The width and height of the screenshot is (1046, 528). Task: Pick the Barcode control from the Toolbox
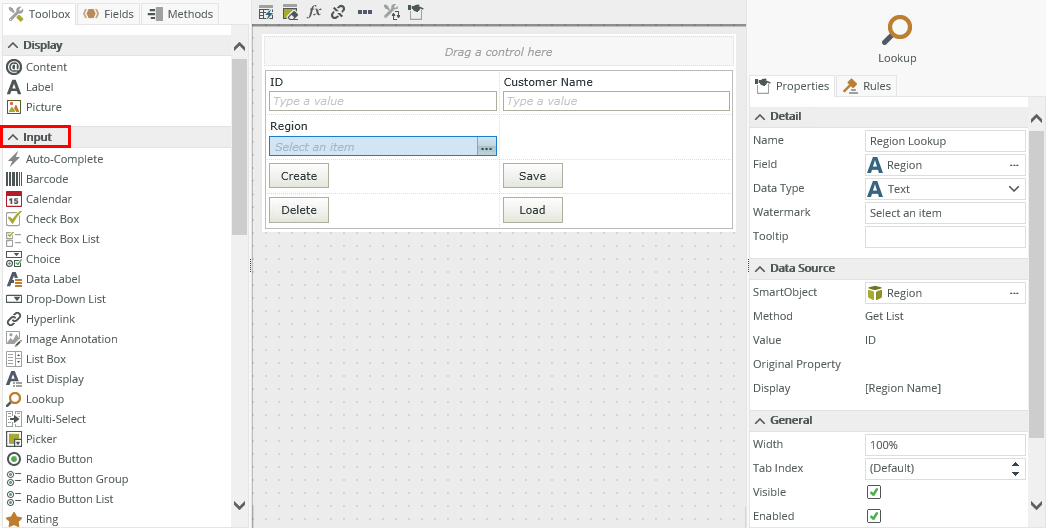tap(46, 179)
